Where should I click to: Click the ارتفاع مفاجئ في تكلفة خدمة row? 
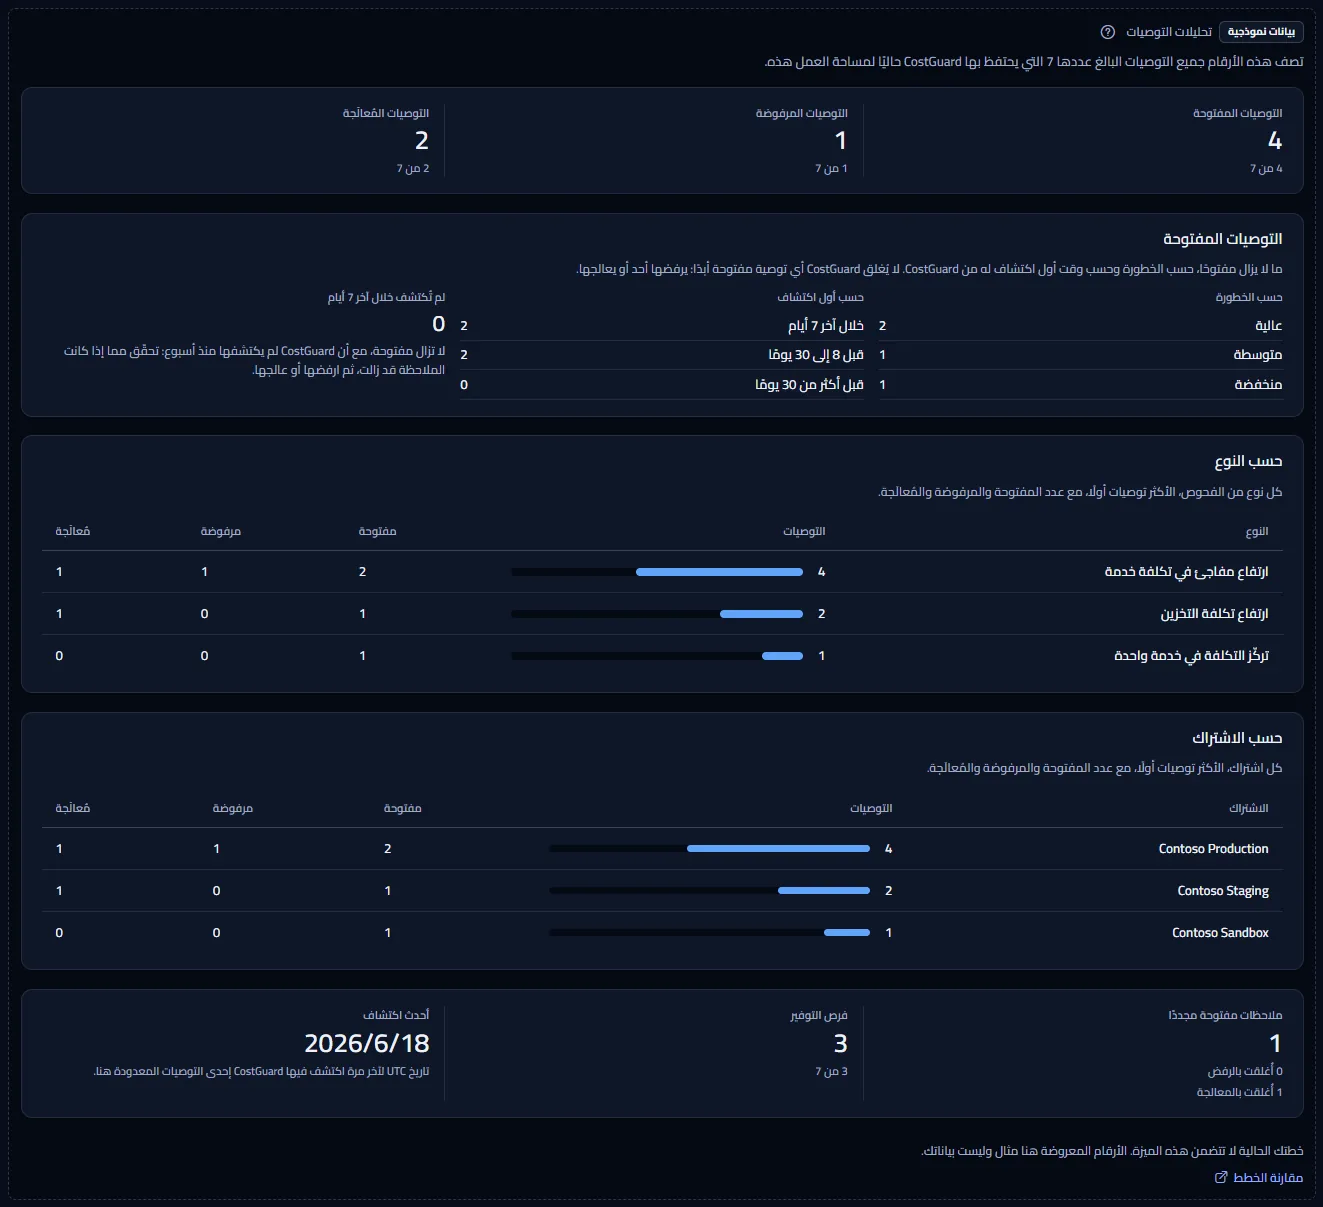click(662, 572)
